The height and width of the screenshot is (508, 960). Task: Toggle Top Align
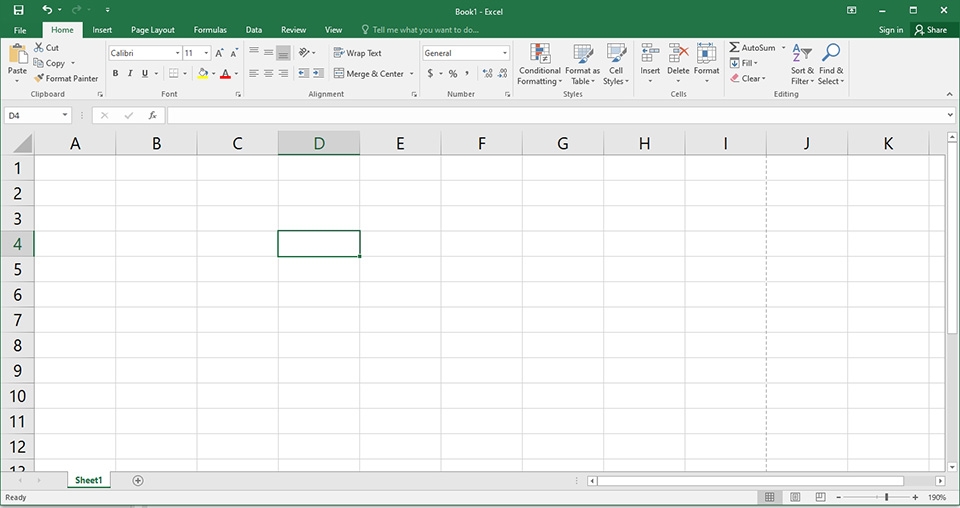click(x=253, y=53)
